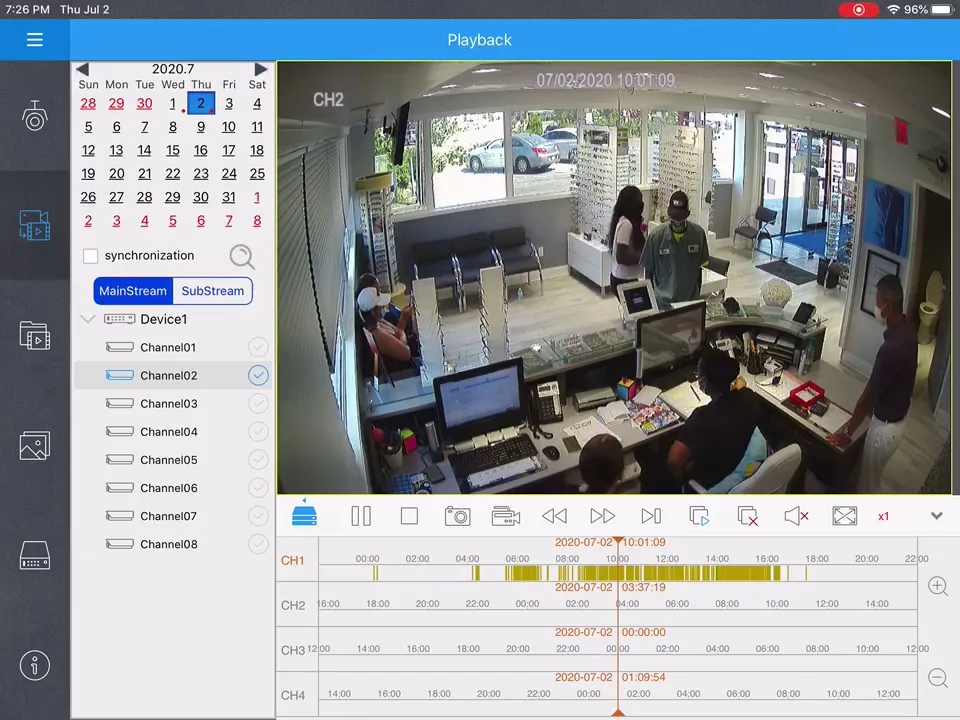Viewport: 960px width, 720px height.
Task: Take a snapshot with the camera icon
Action: click(457, 516)
